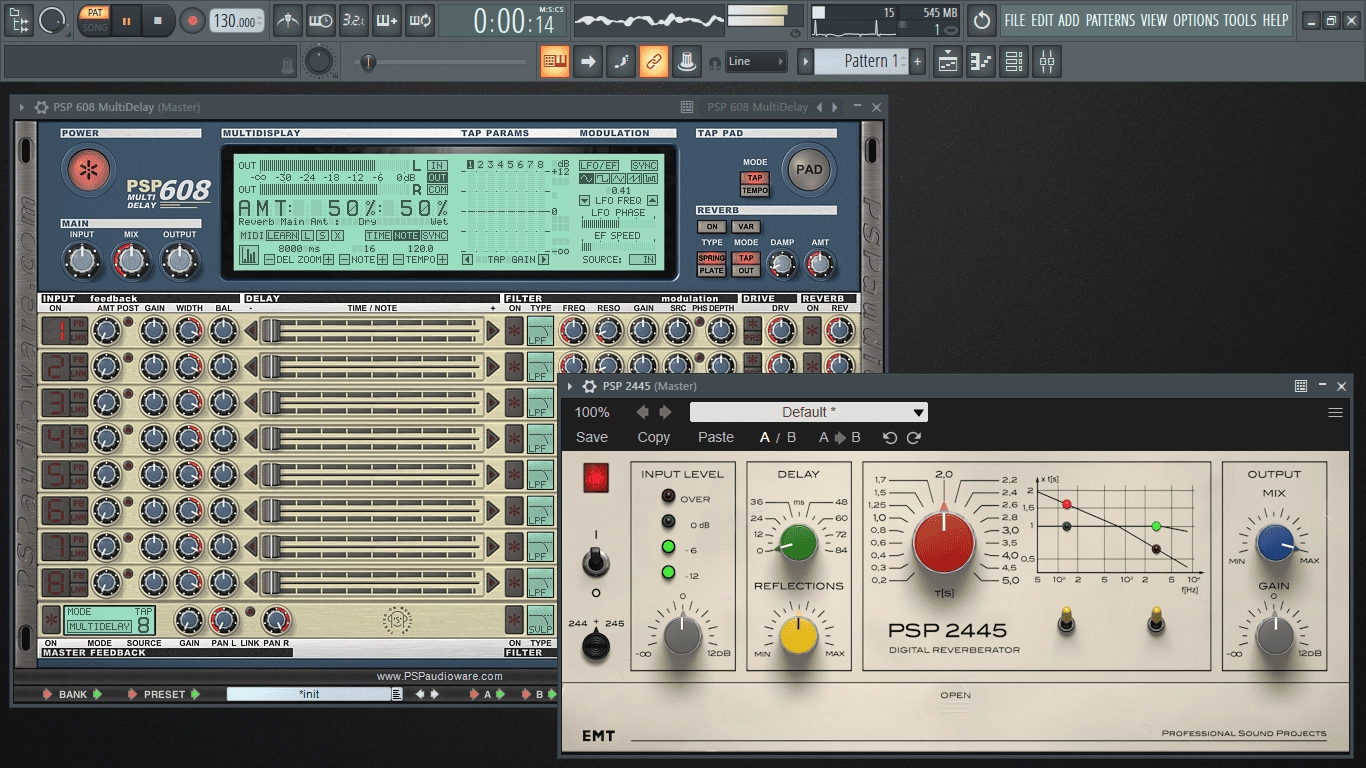Viewport: 1366px width, 768px height.
Task: Open the PSP 2445 preset dropdown Default
Action: pos(808,412)
